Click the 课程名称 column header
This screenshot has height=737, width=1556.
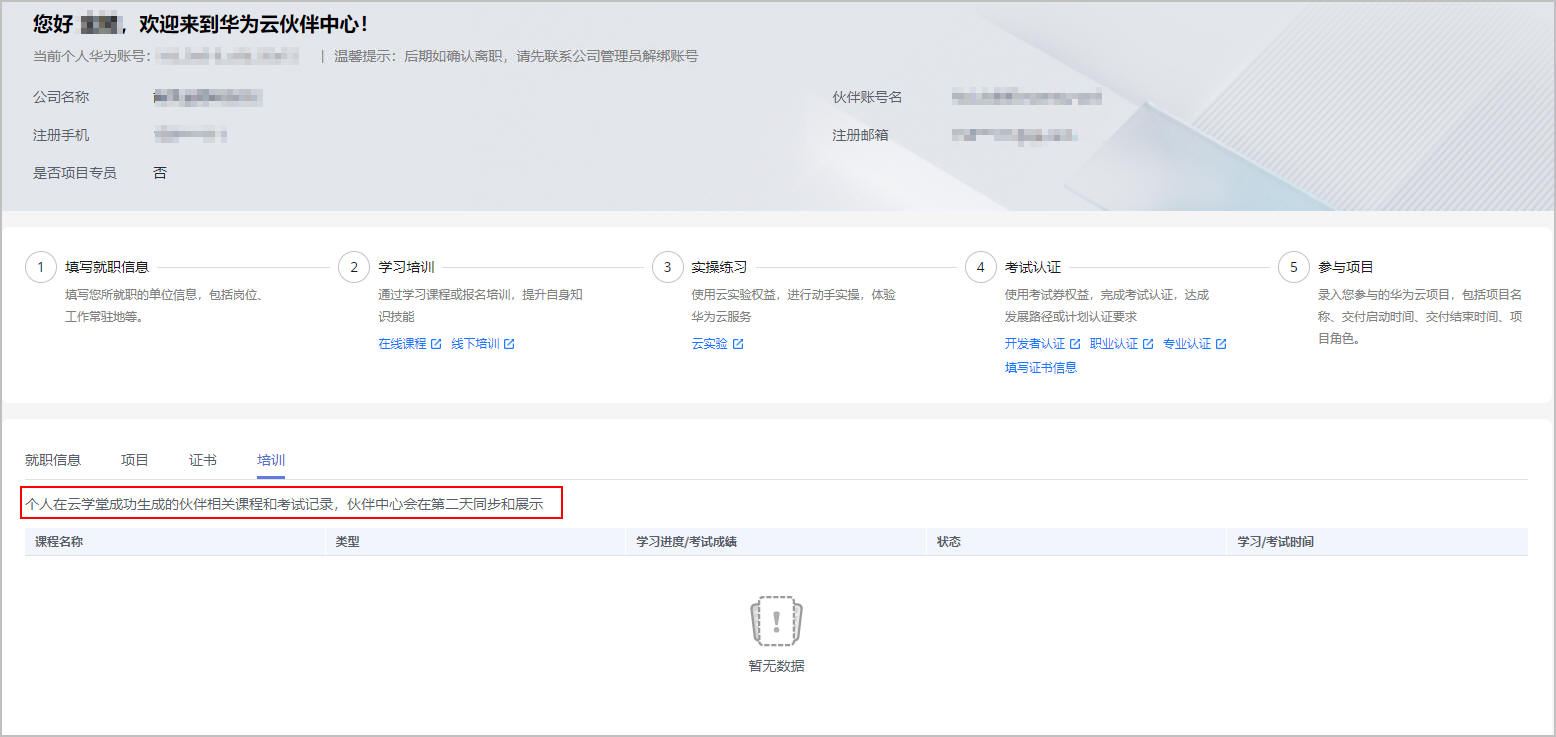pos(175,542)
